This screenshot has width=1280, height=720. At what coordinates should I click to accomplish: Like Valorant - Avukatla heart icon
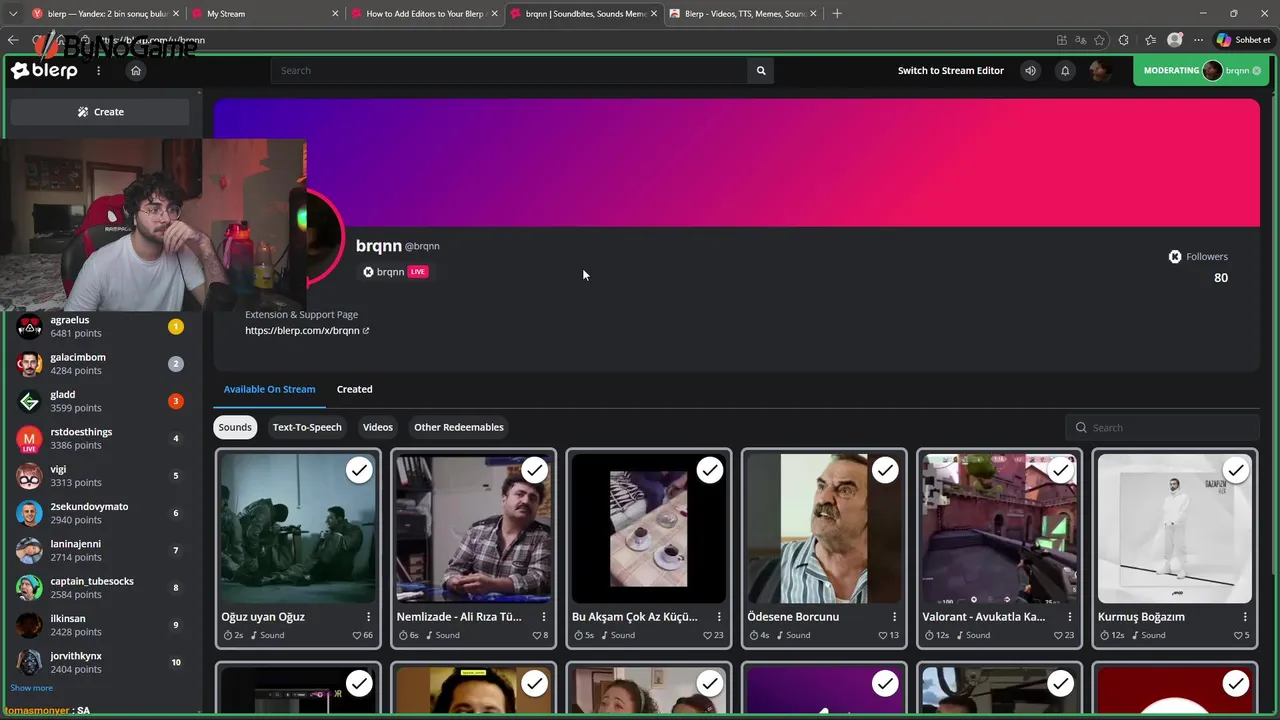point(1059,635)
